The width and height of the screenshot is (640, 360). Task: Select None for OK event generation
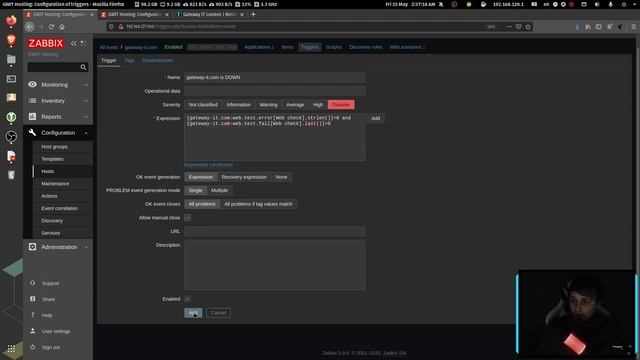(x=281, y=177)
